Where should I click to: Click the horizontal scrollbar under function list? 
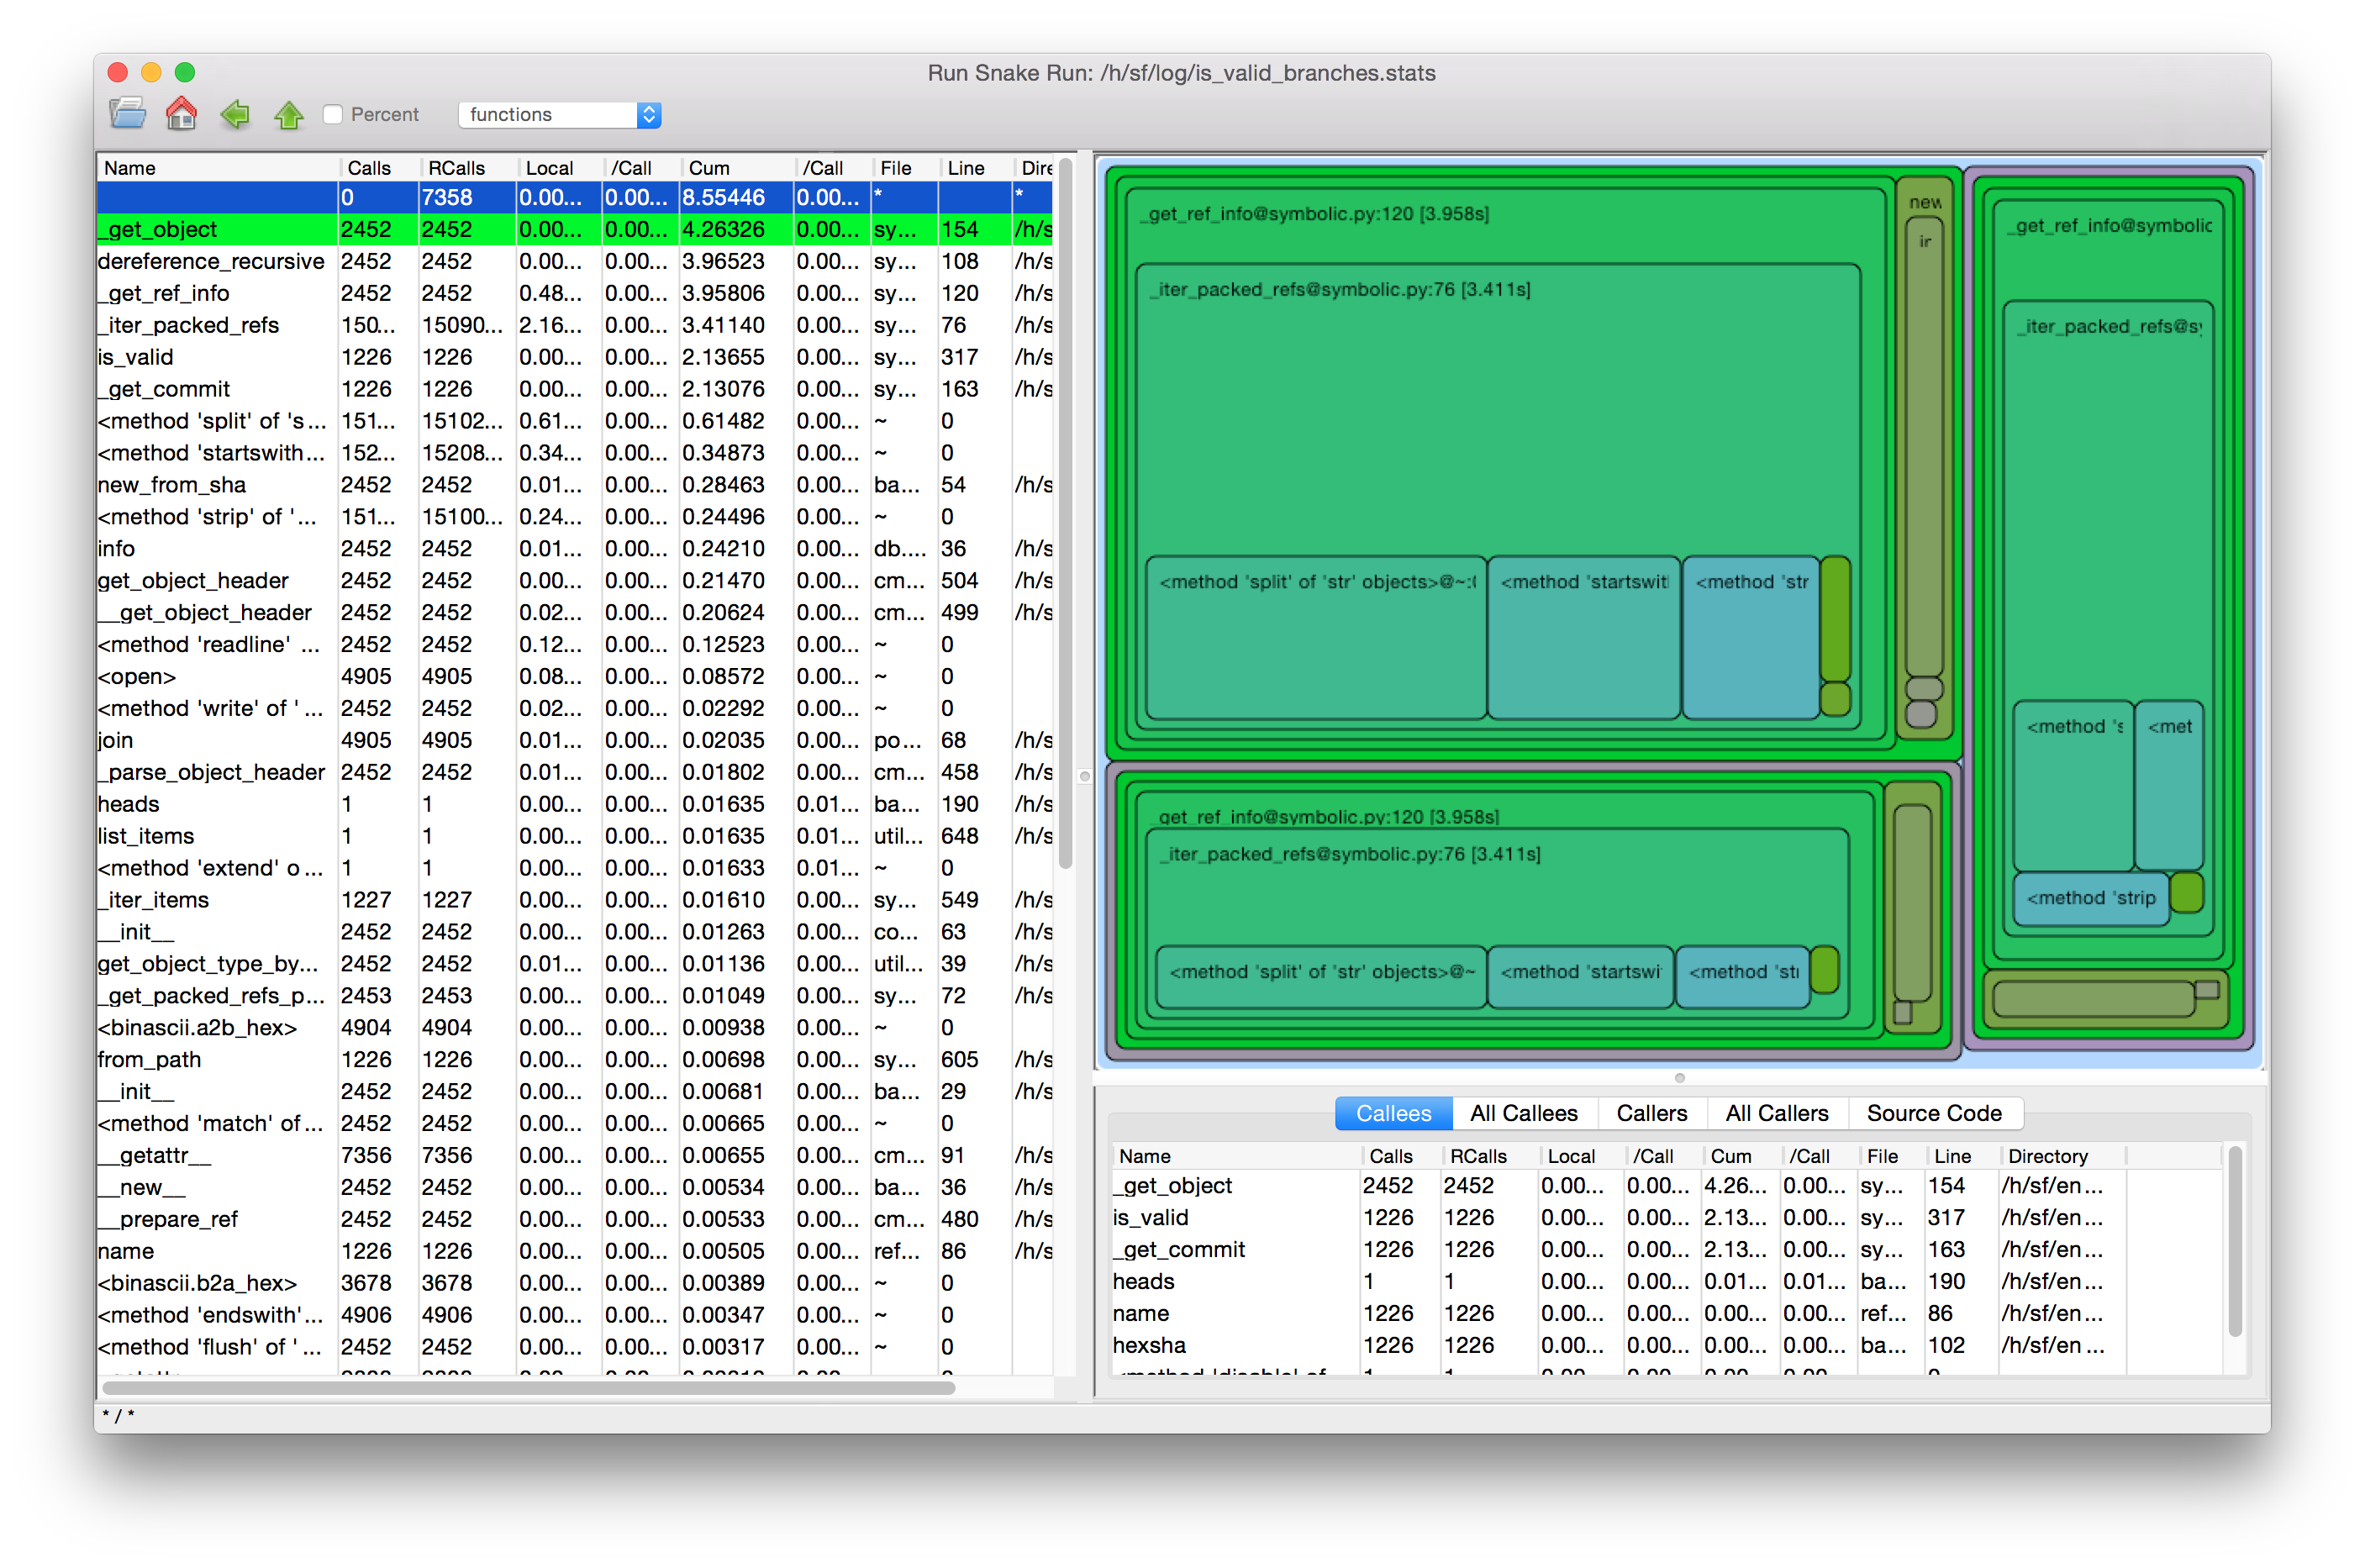527,1387
